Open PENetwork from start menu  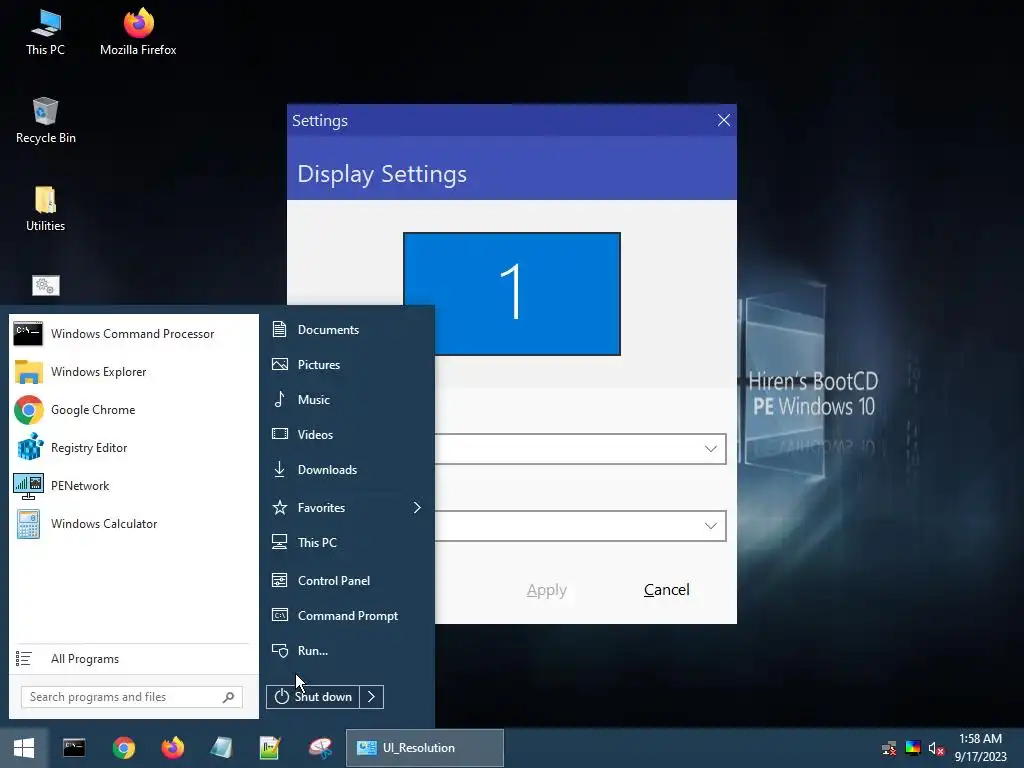click(133, 486)
